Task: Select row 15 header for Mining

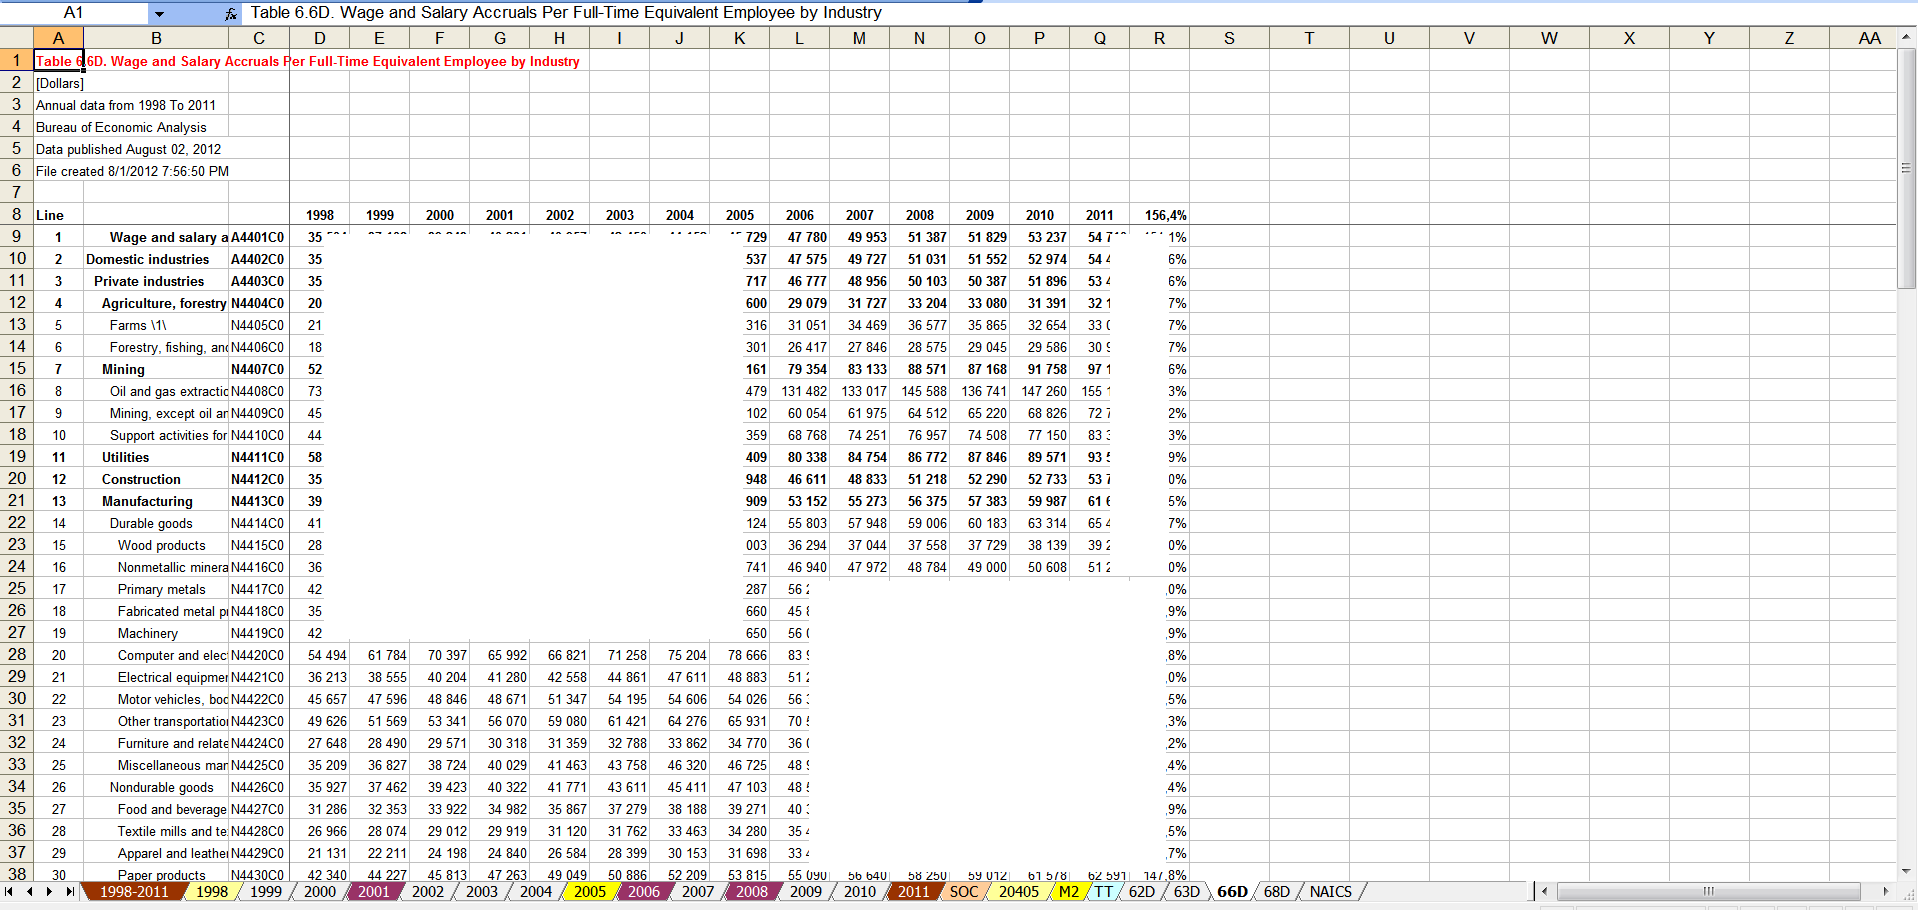Action: pyautogui.click(x=17, y=369)
